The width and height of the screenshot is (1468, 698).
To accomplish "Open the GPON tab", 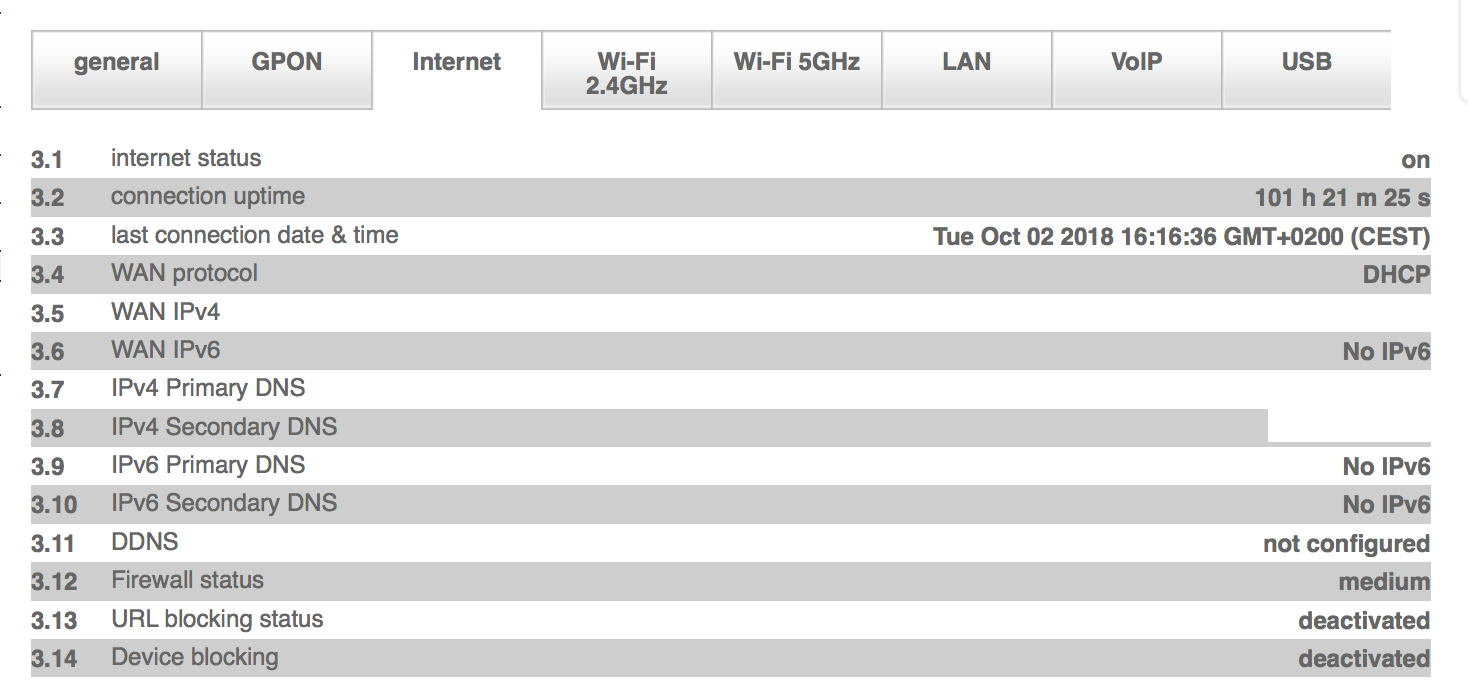I will 287,63.
